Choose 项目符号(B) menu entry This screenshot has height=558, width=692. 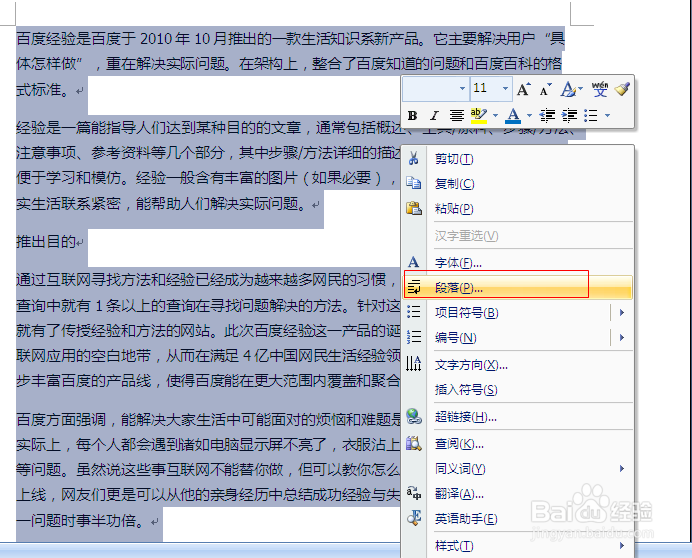coord(467,313)
